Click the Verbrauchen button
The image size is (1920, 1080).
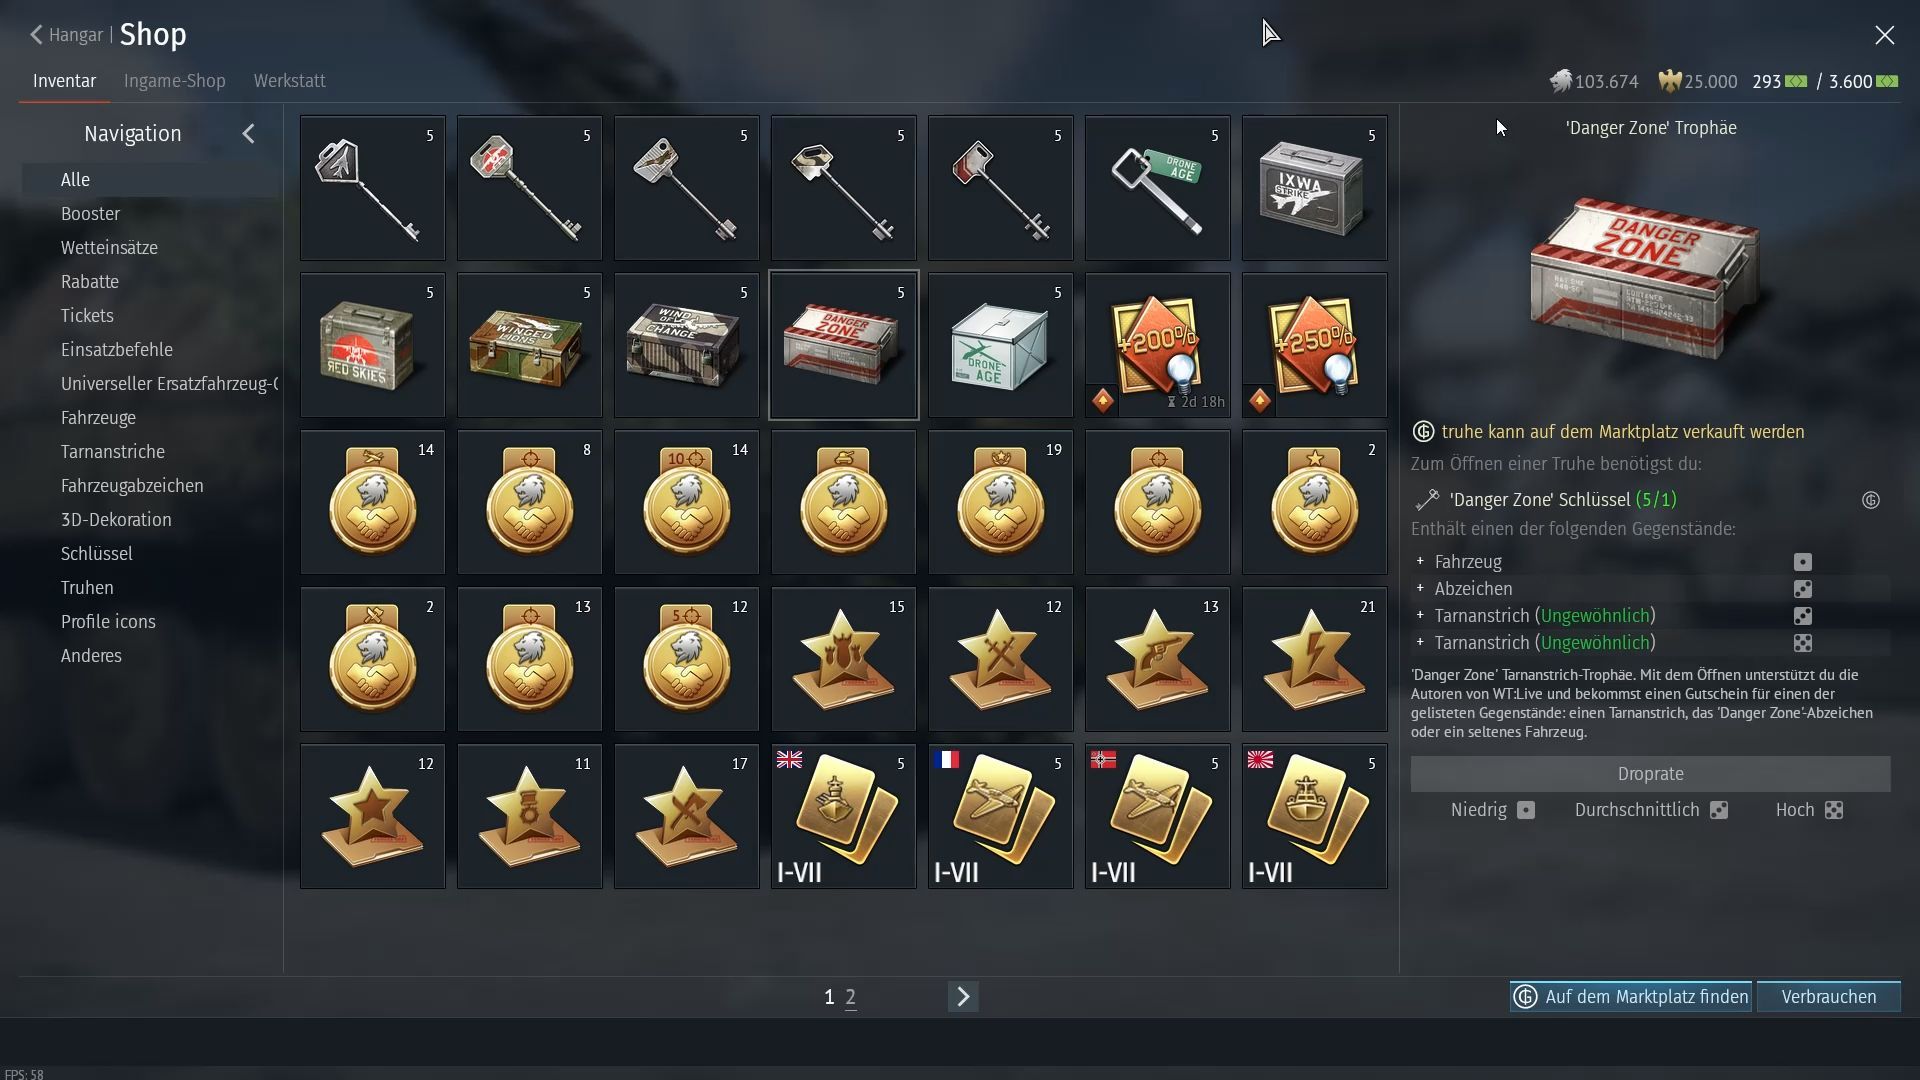1829,997
